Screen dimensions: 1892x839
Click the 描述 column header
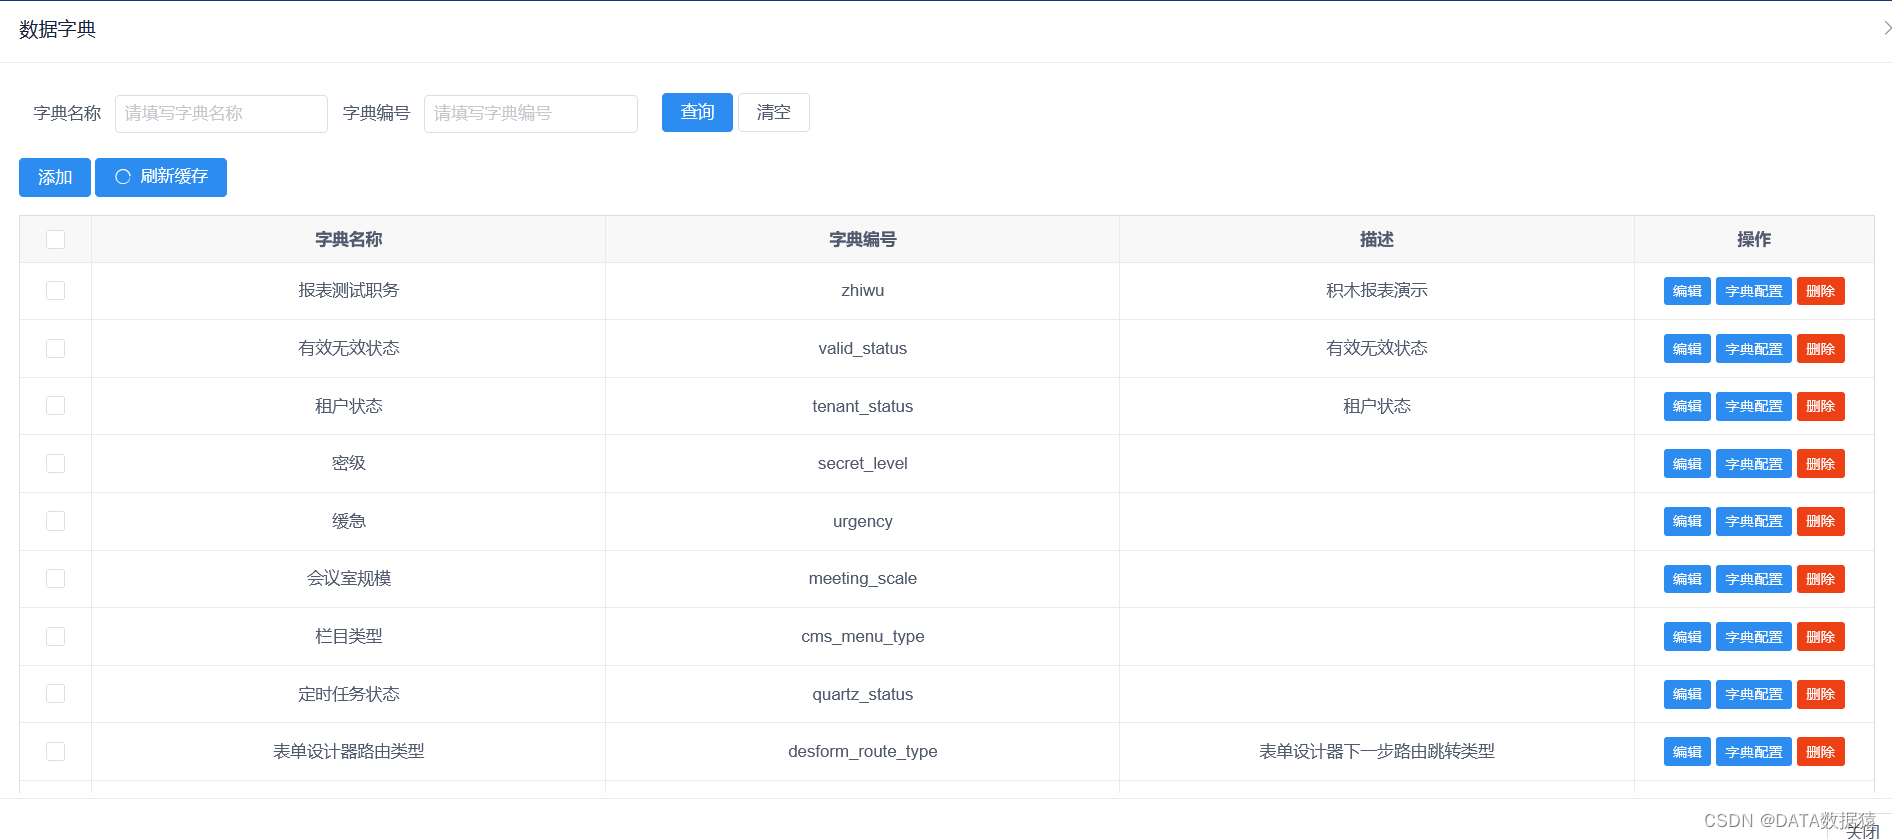(1377, 240)
